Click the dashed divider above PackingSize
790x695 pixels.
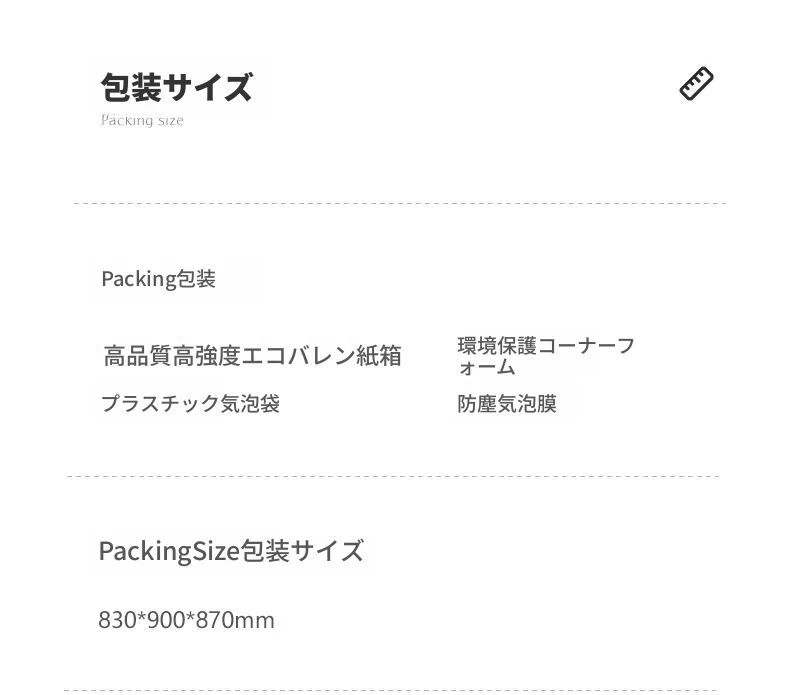[x=393, y=476]
